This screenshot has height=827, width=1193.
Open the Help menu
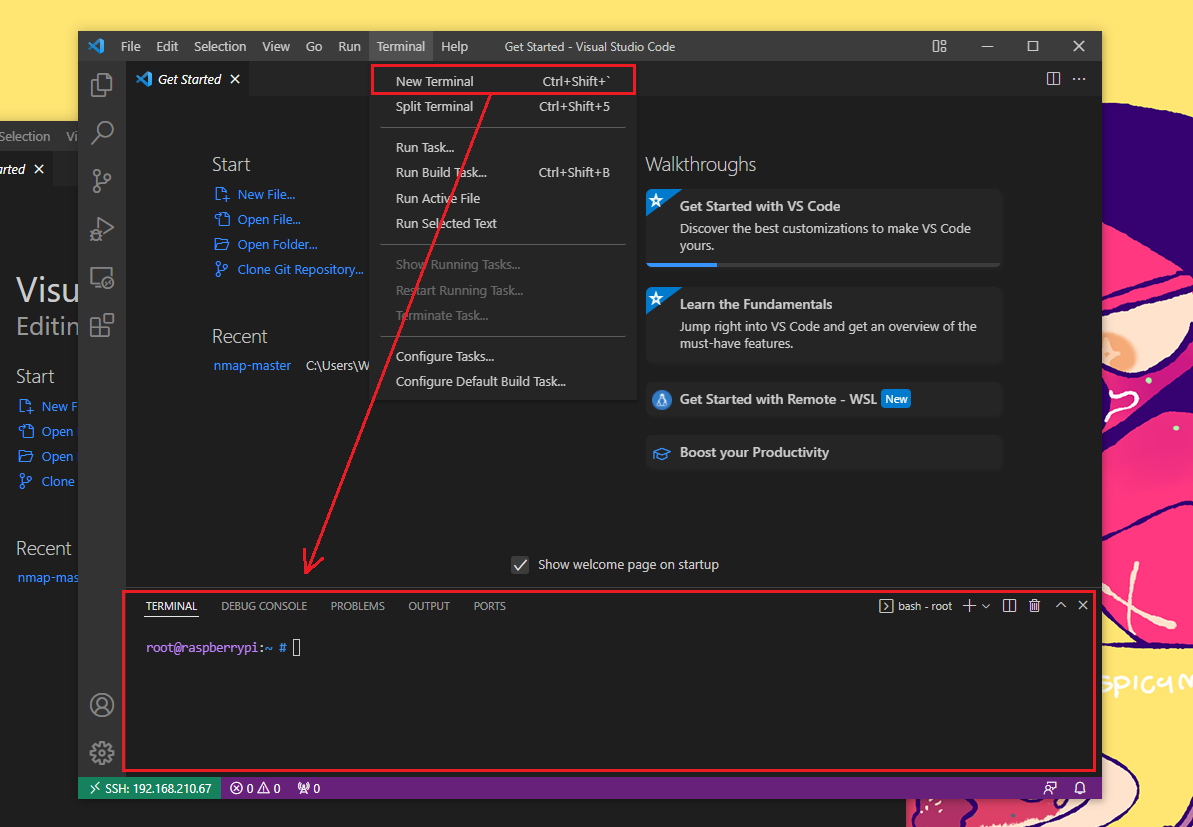tap(454, 46)
